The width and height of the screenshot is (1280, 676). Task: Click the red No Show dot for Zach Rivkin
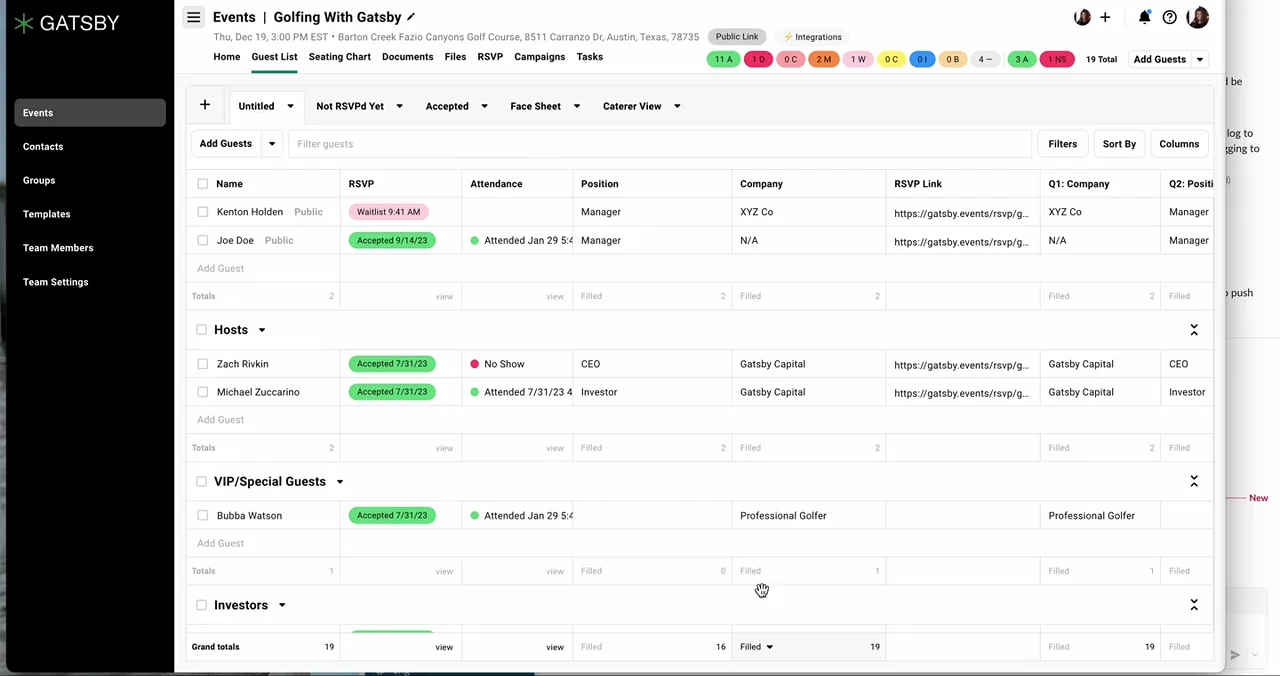pyautogui.click(x=474, y=364)
